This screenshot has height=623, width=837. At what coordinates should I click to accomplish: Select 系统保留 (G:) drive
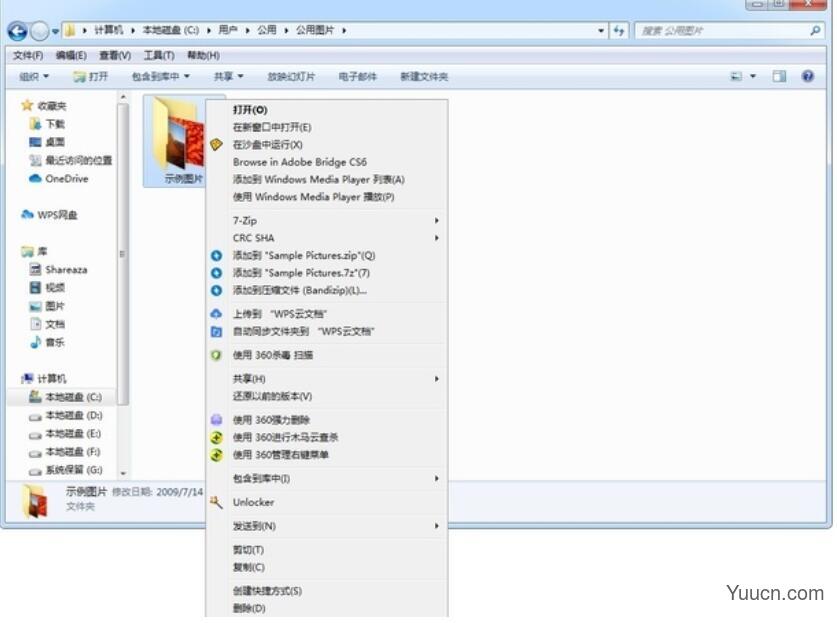pos(66,470)
